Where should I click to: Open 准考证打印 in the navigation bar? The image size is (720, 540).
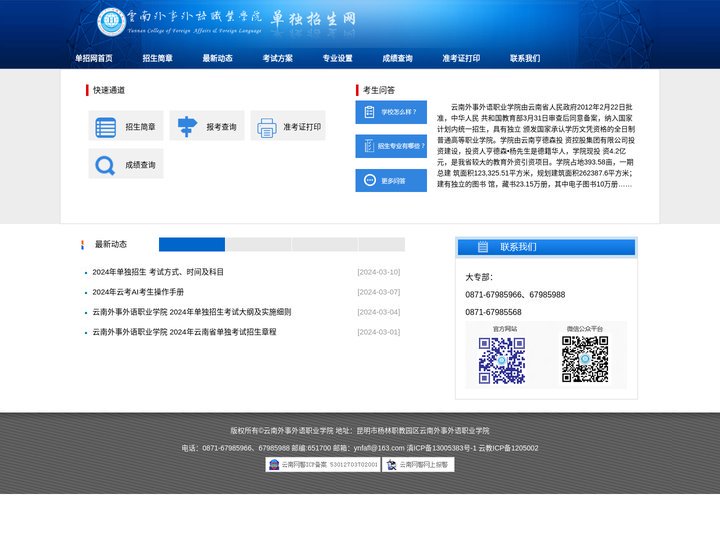click(461, 58)
